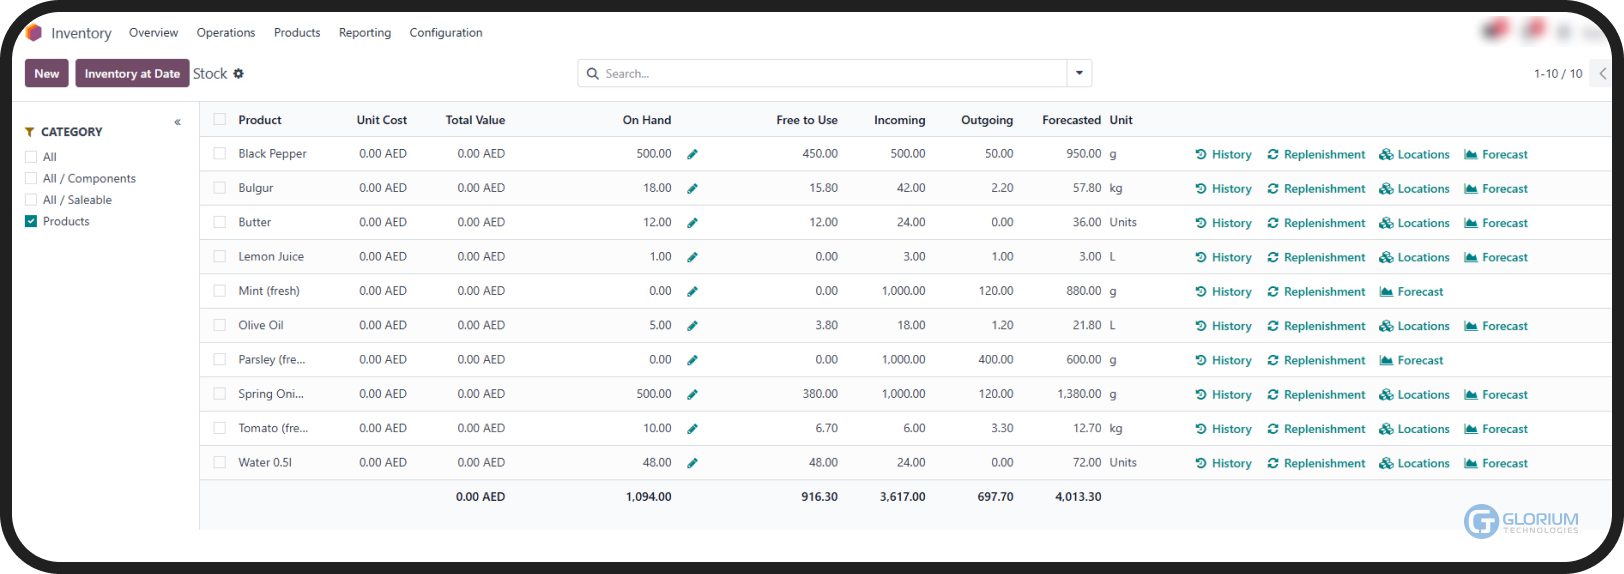1624x574 pixels.
Task: Click into the Search field
Action: [x=830, y=74]
